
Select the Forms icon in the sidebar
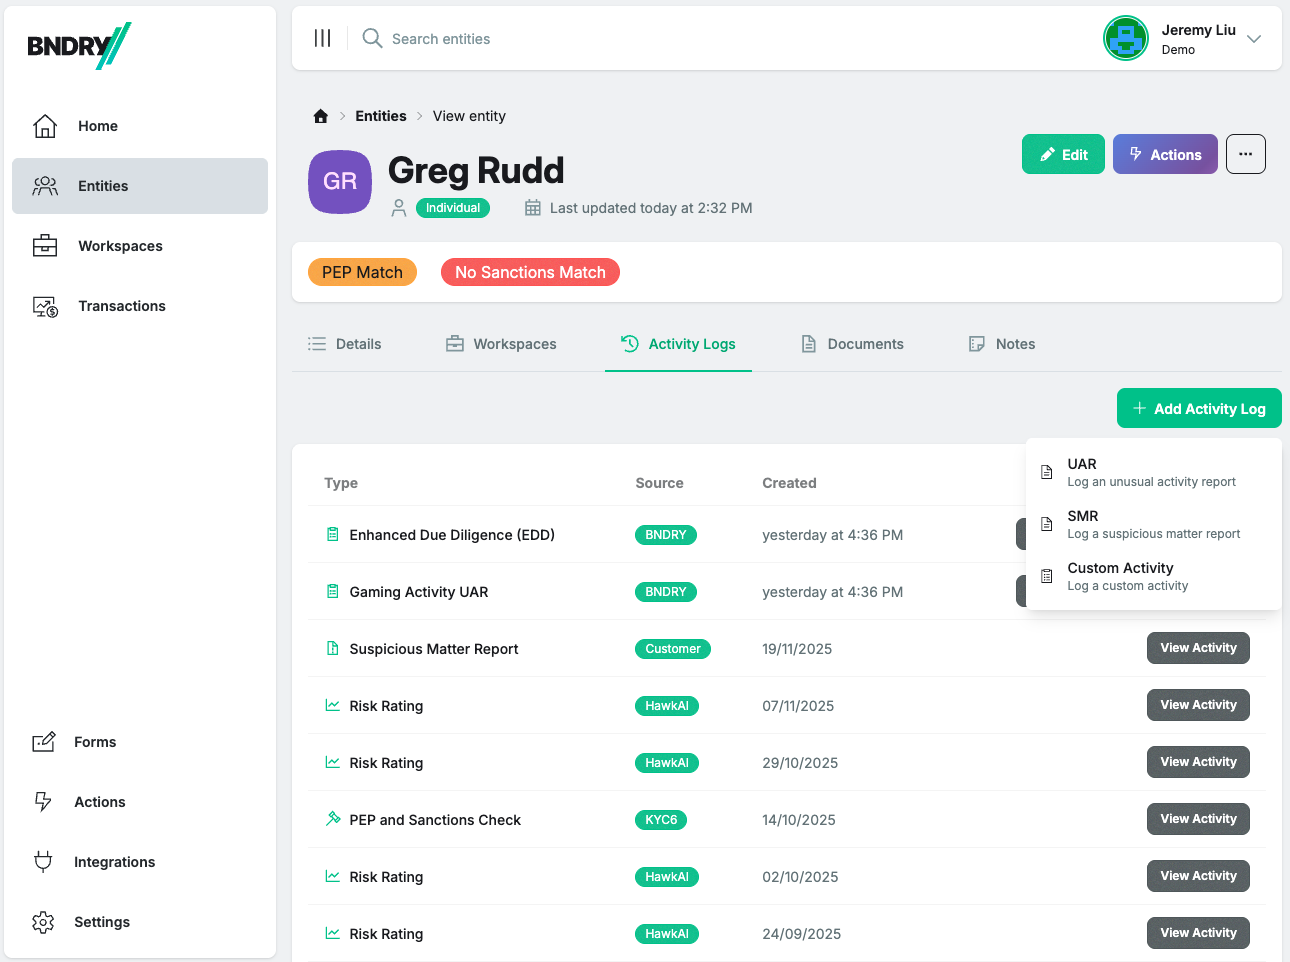44,741
